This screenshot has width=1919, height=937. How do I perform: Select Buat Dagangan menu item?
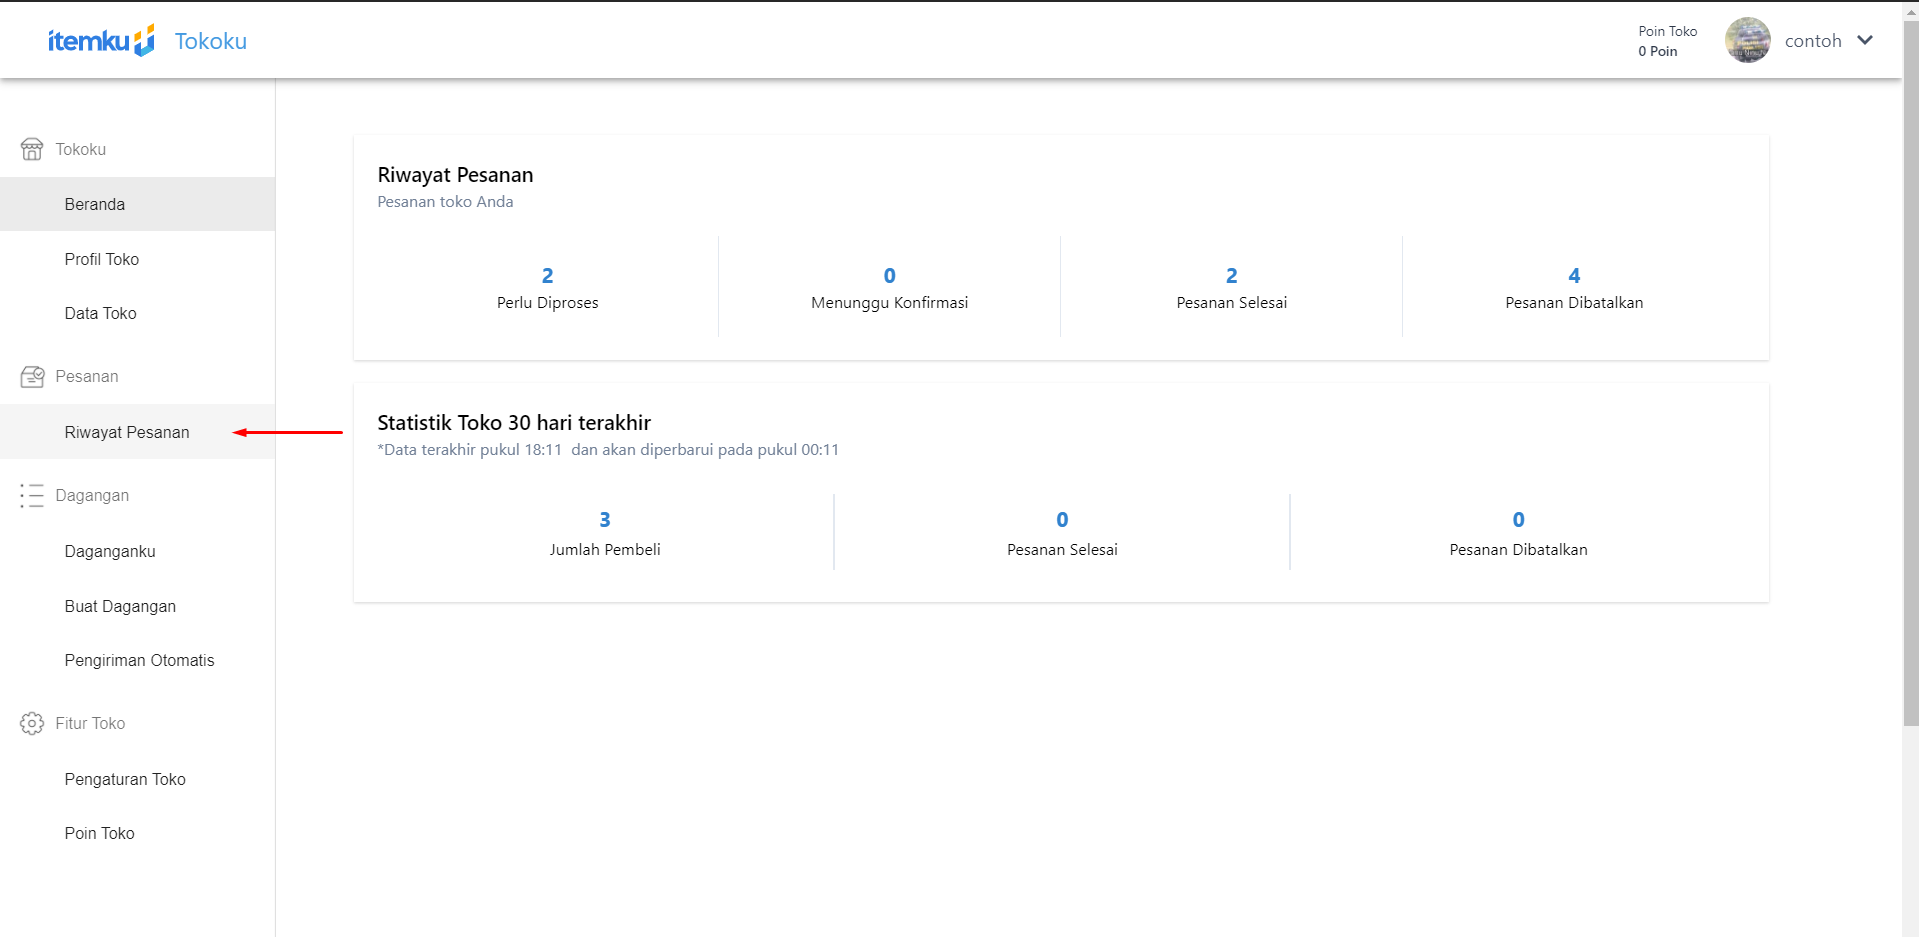(x=120, y=606)
